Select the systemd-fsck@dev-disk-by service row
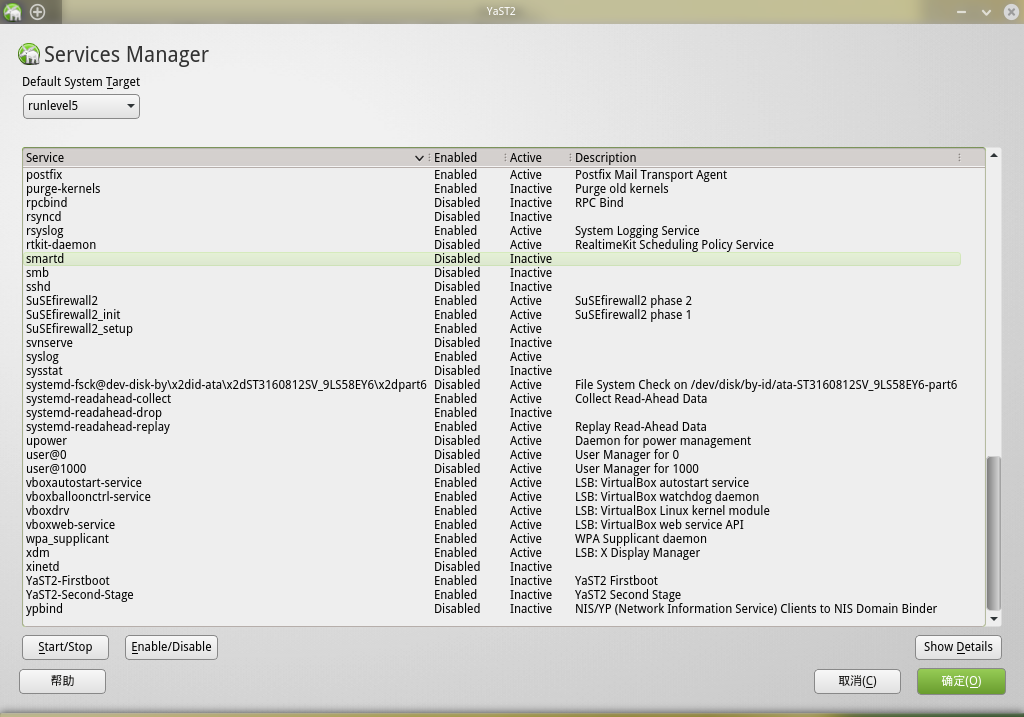The height and width of the screenshot is (717, 1024). (492, 385)
